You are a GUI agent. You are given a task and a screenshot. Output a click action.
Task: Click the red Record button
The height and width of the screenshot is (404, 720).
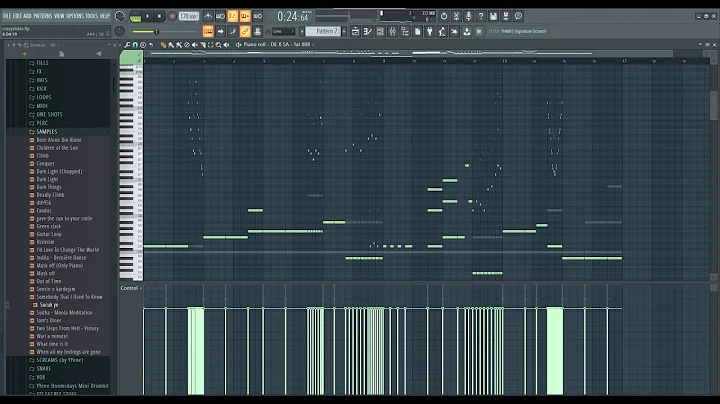[x=172, y=16]
